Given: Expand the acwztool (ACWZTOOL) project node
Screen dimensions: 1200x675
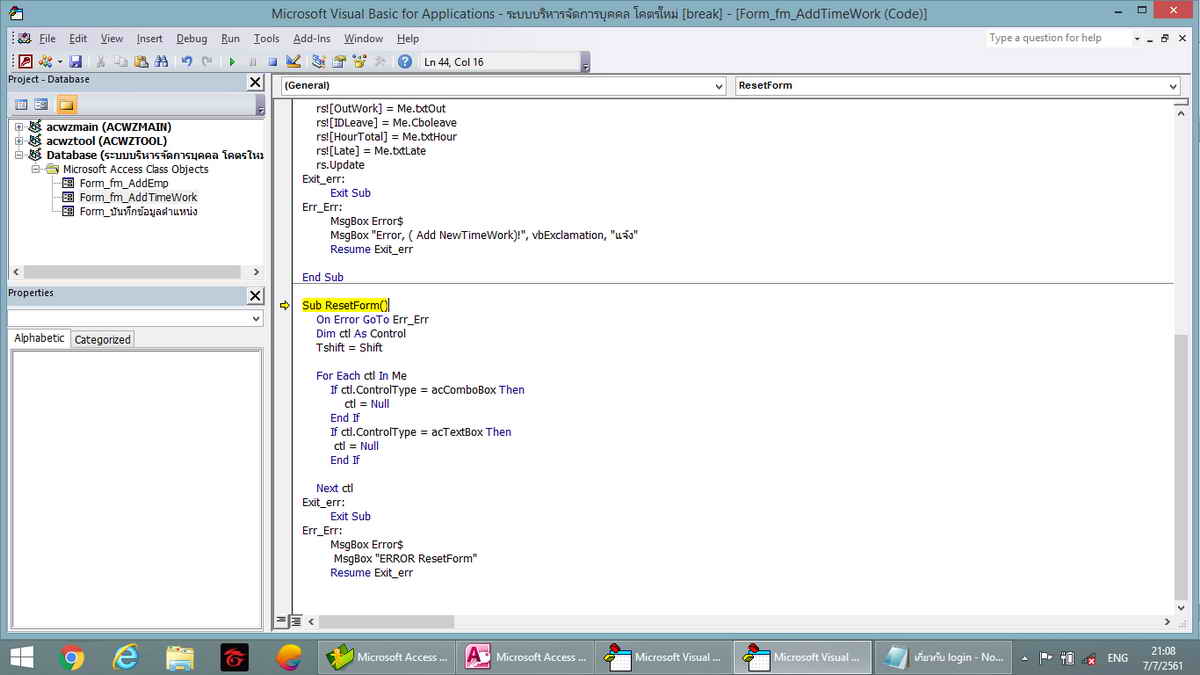Looking at the screenshot, I should pyautogui.click(x=18, y=141).
